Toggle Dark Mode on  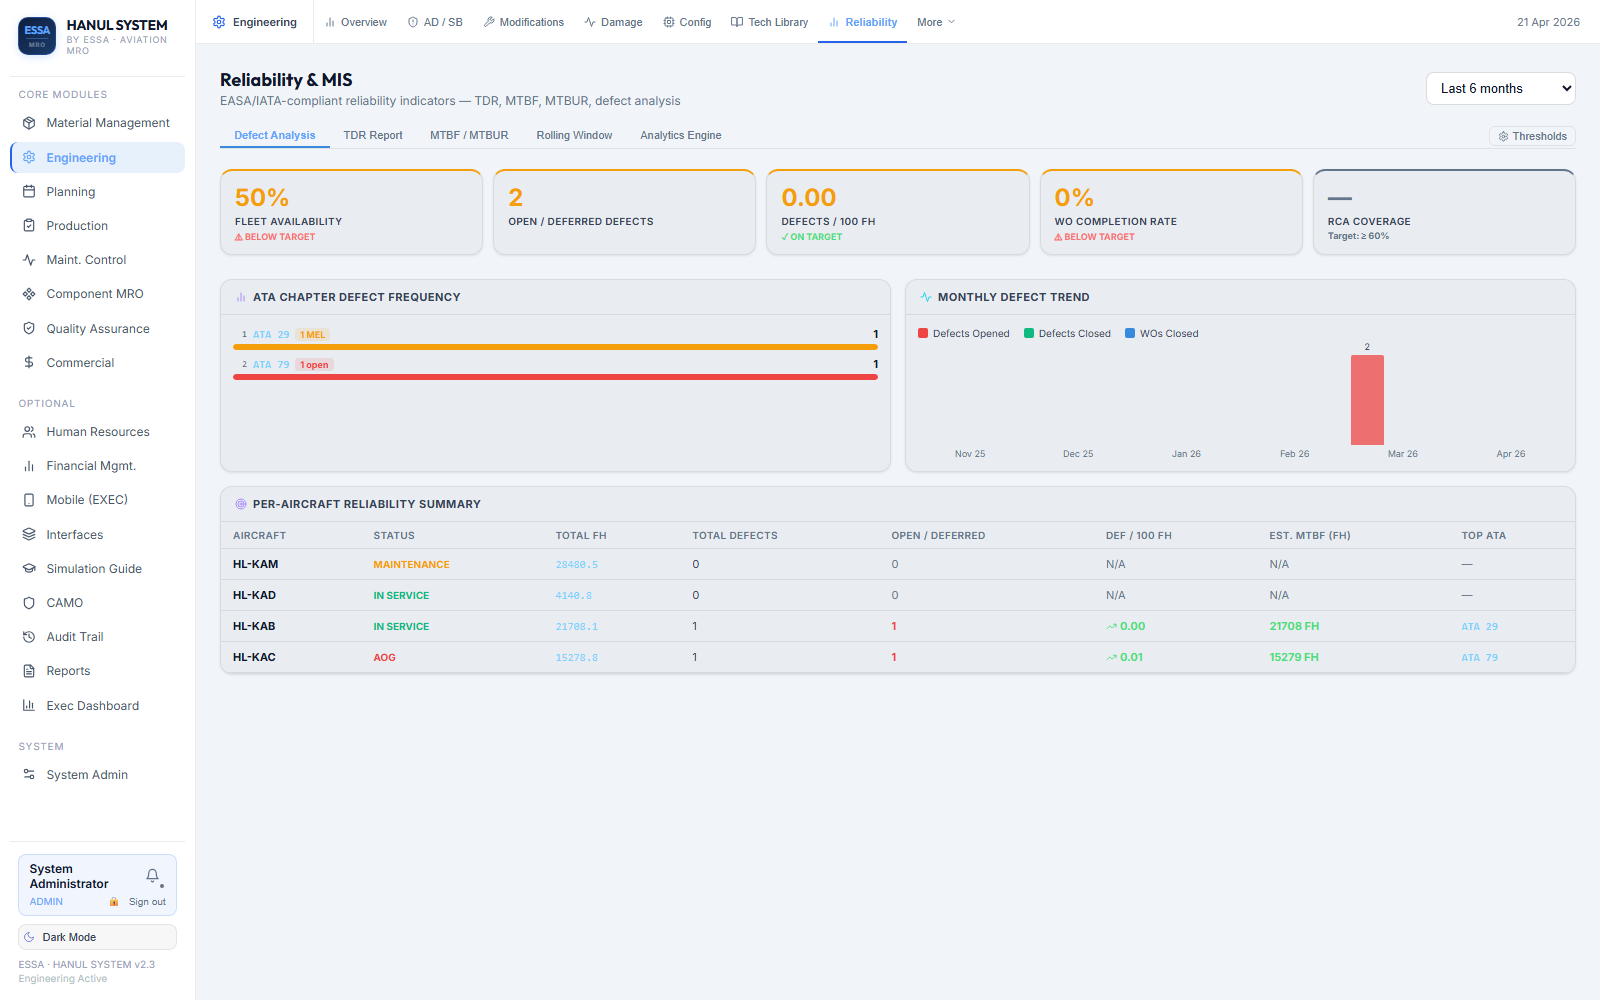(x=97, y=937)
